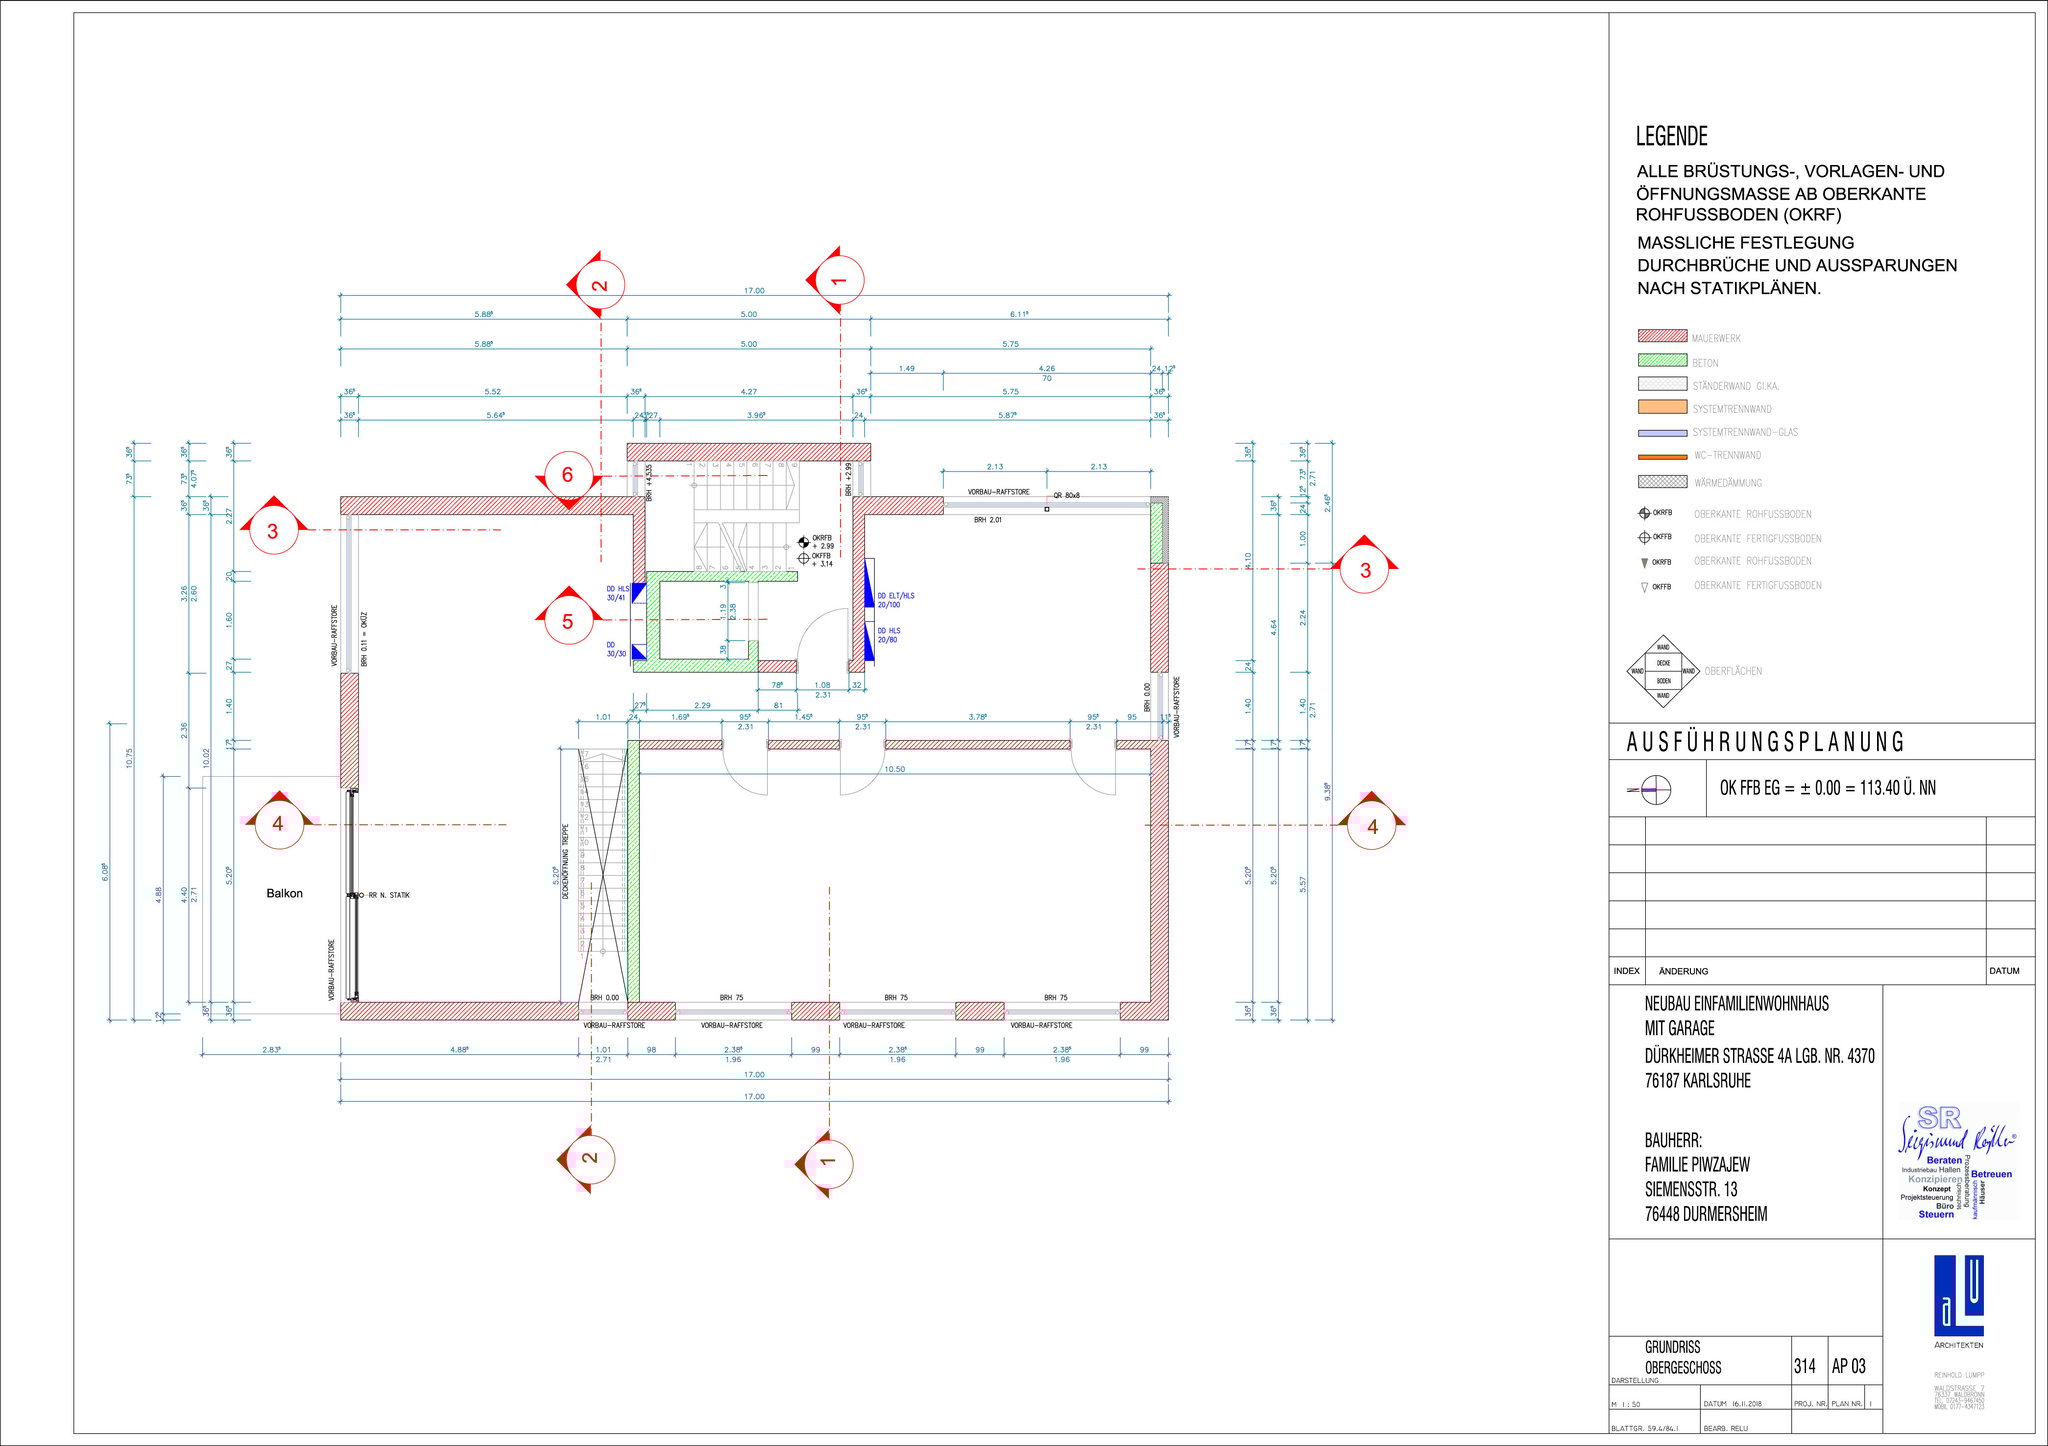
Task: Click the Wärmedämmung legend swatch
Action: 1662,481
